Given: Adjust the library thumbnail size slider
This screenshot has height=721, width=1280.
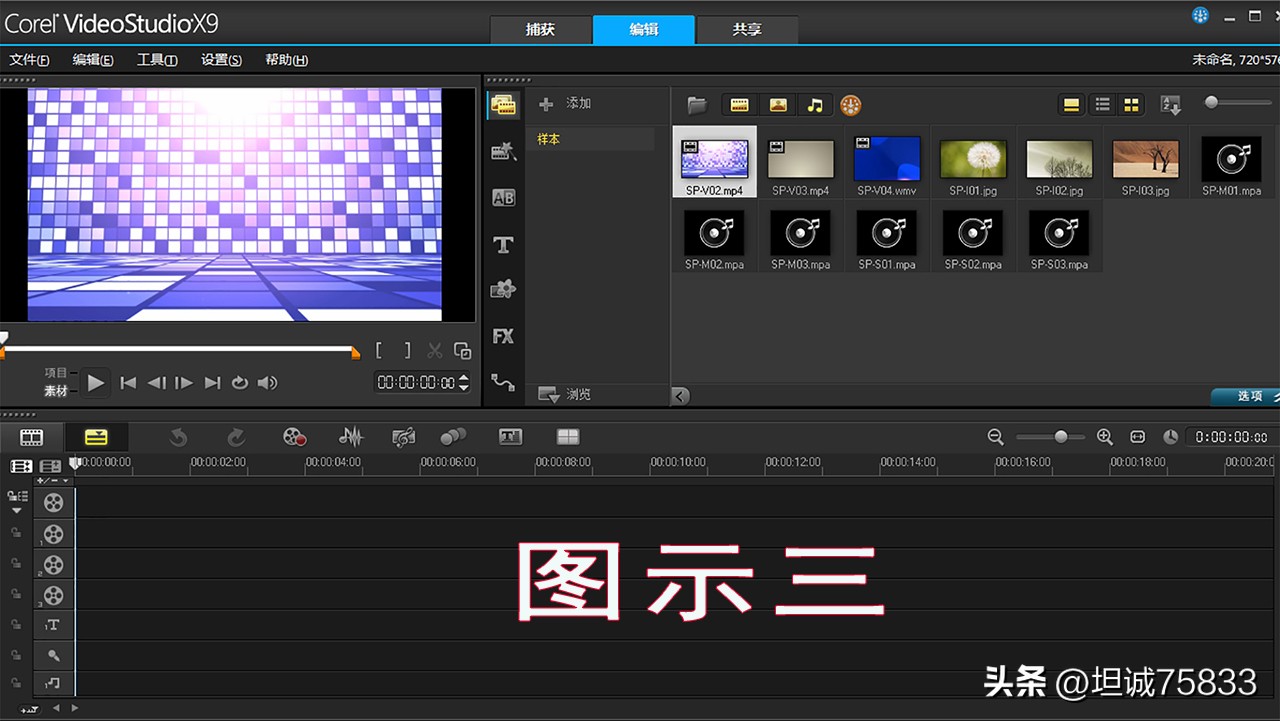Looking at the screenshot, I should tap(1212, 102).
